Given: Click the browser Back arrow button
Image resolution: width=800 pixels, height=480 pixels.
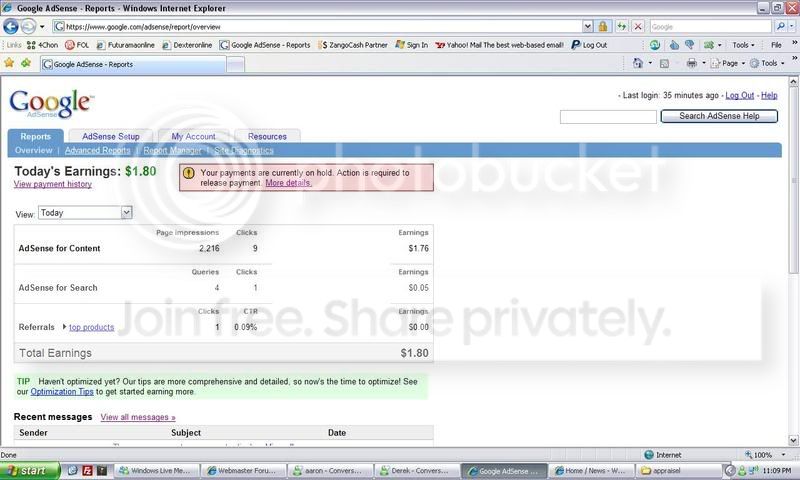Looking at the screenshot, I should coord(11,26).
